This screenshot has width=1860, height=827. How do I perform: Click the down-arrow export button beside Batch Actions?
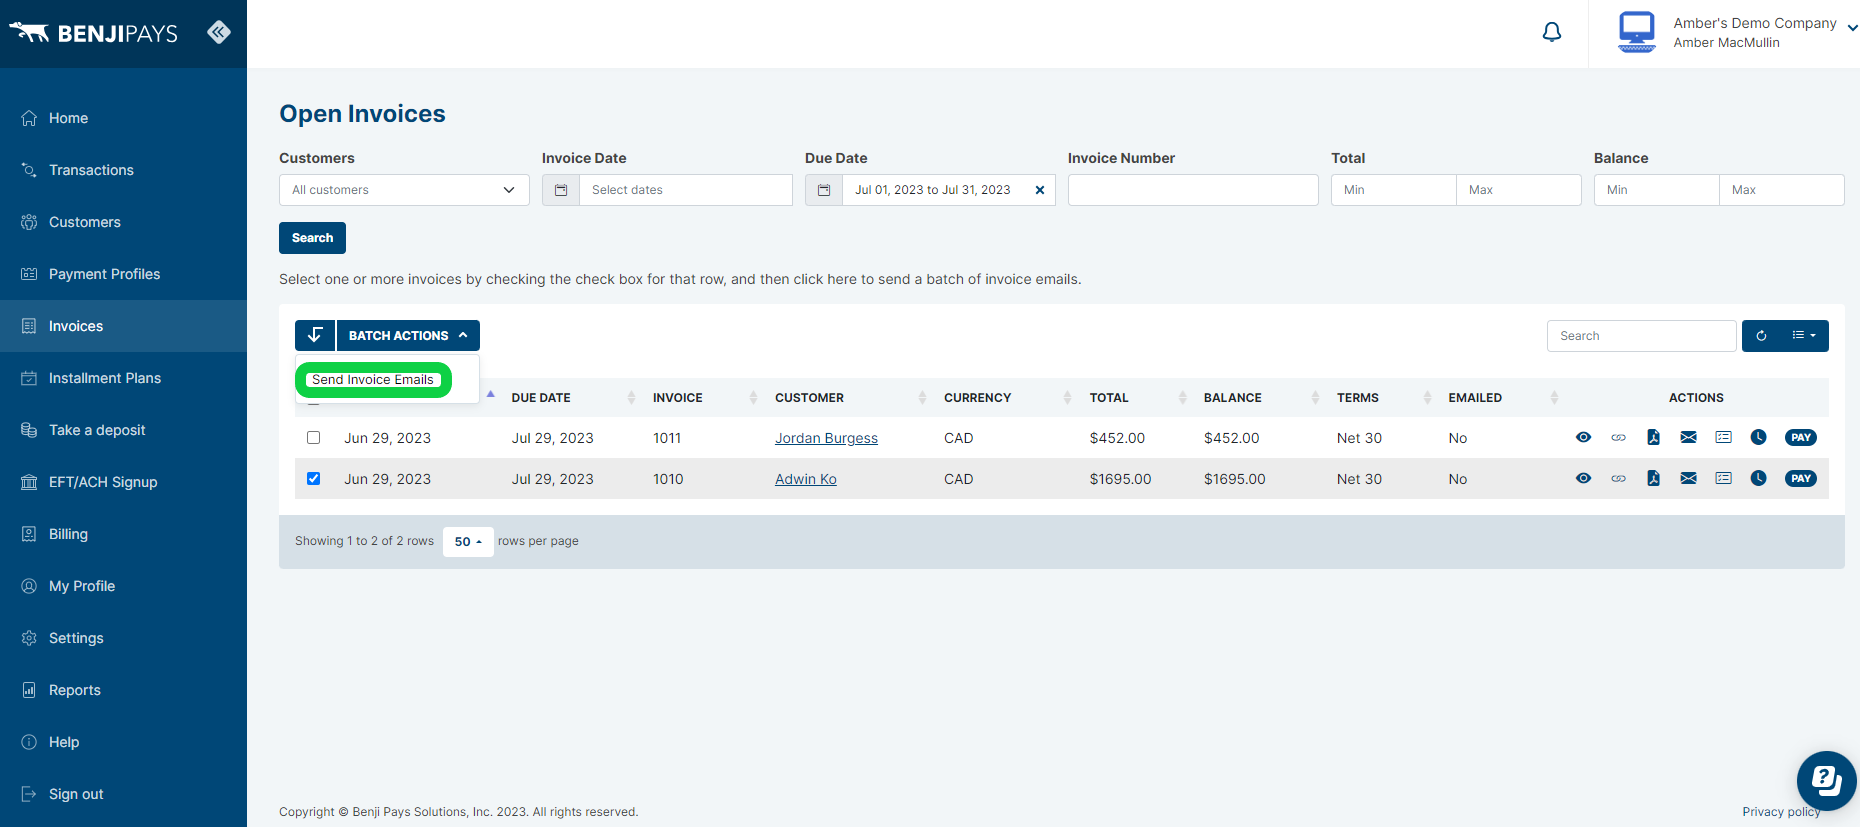click(x=315, y=335)
